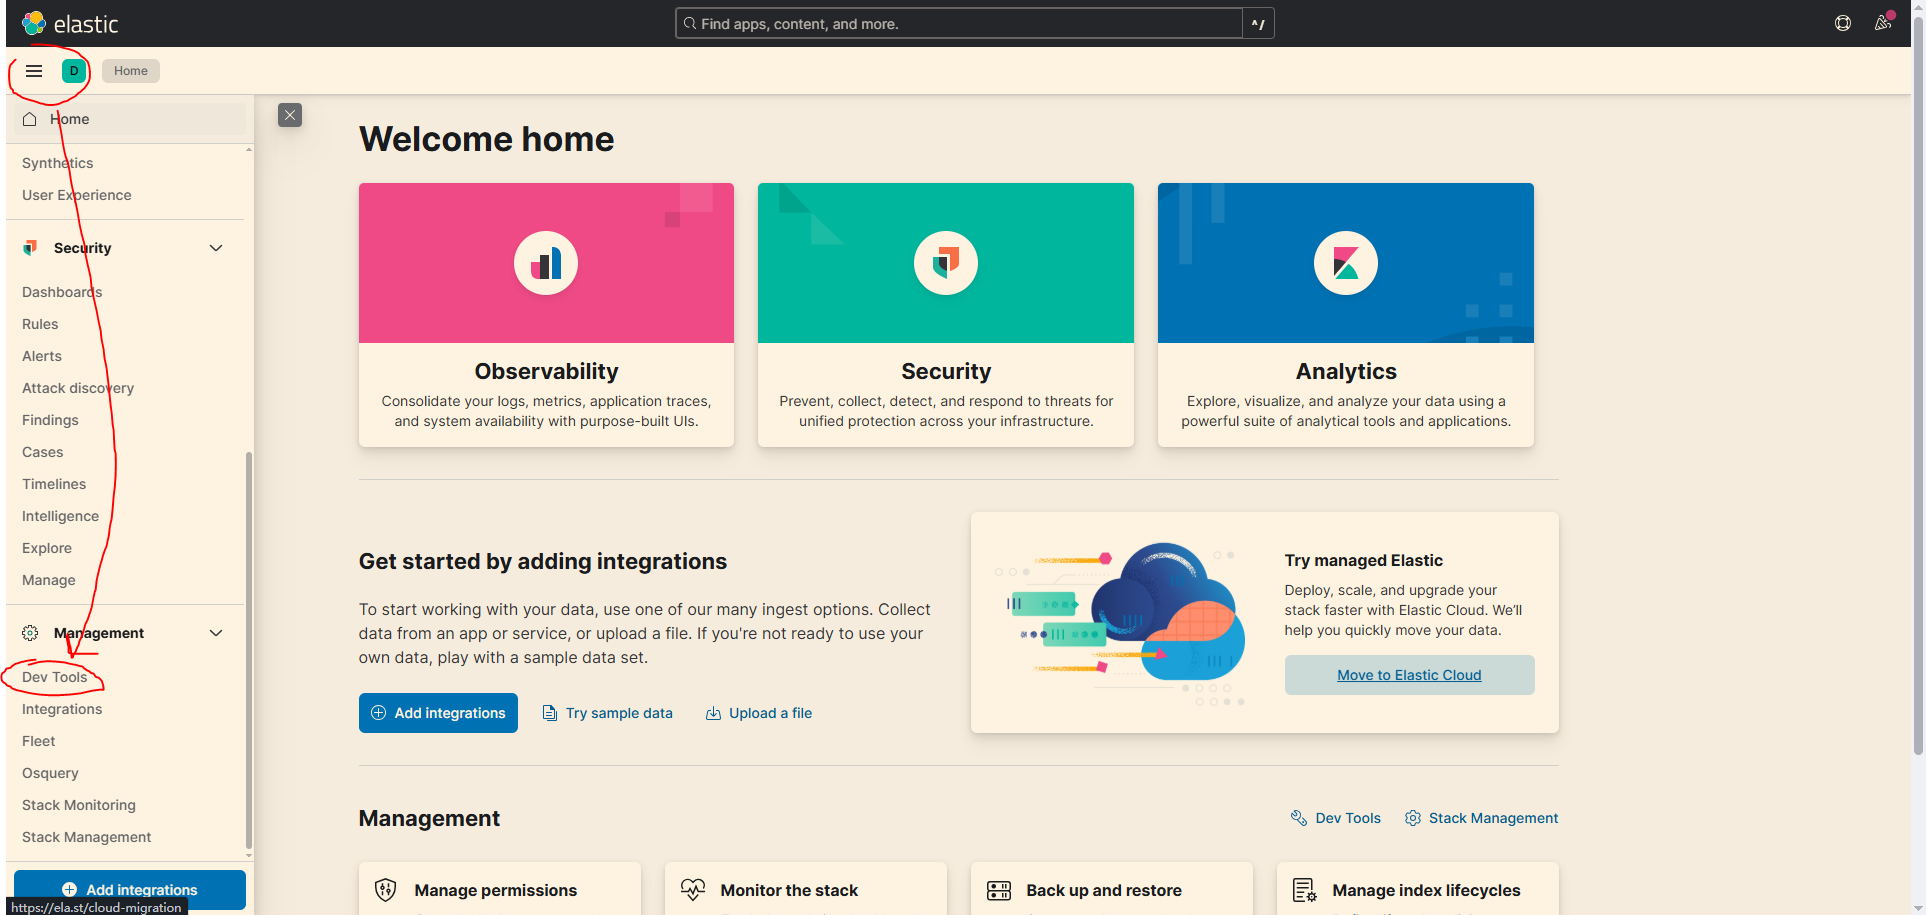Open the Dev Tools link in the Management heading
The image size is (1926, 915).
[x=1336, y=818]
